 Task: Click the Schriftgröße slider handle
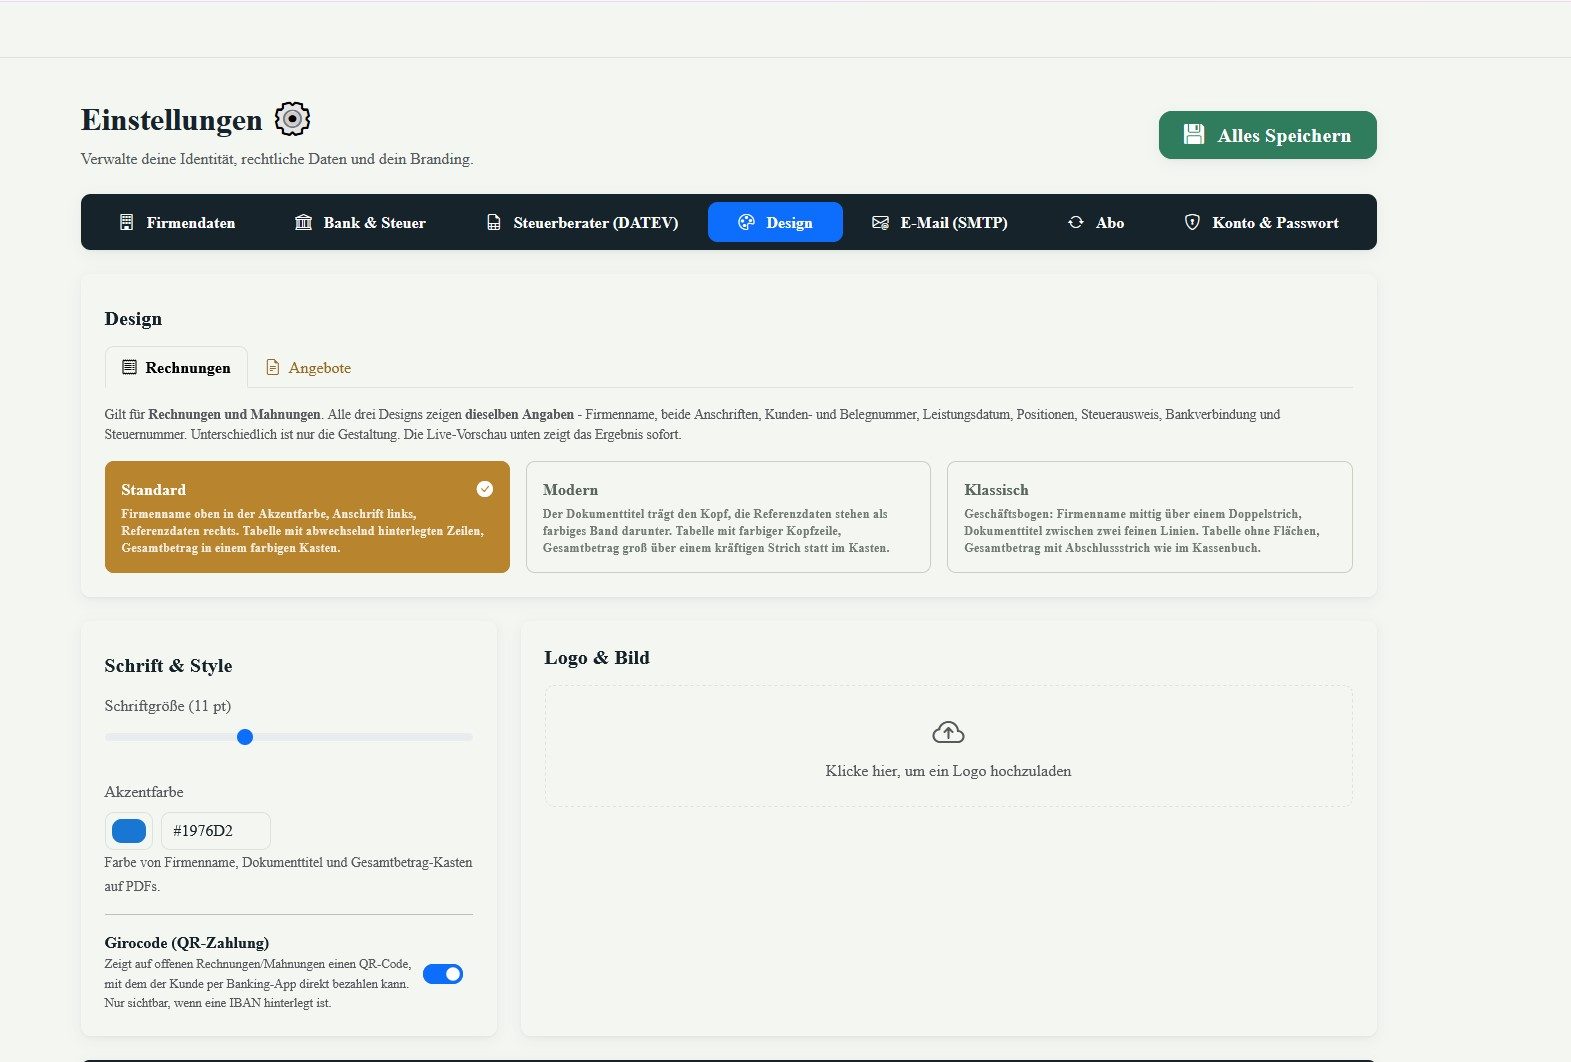(x=245, y=737)
